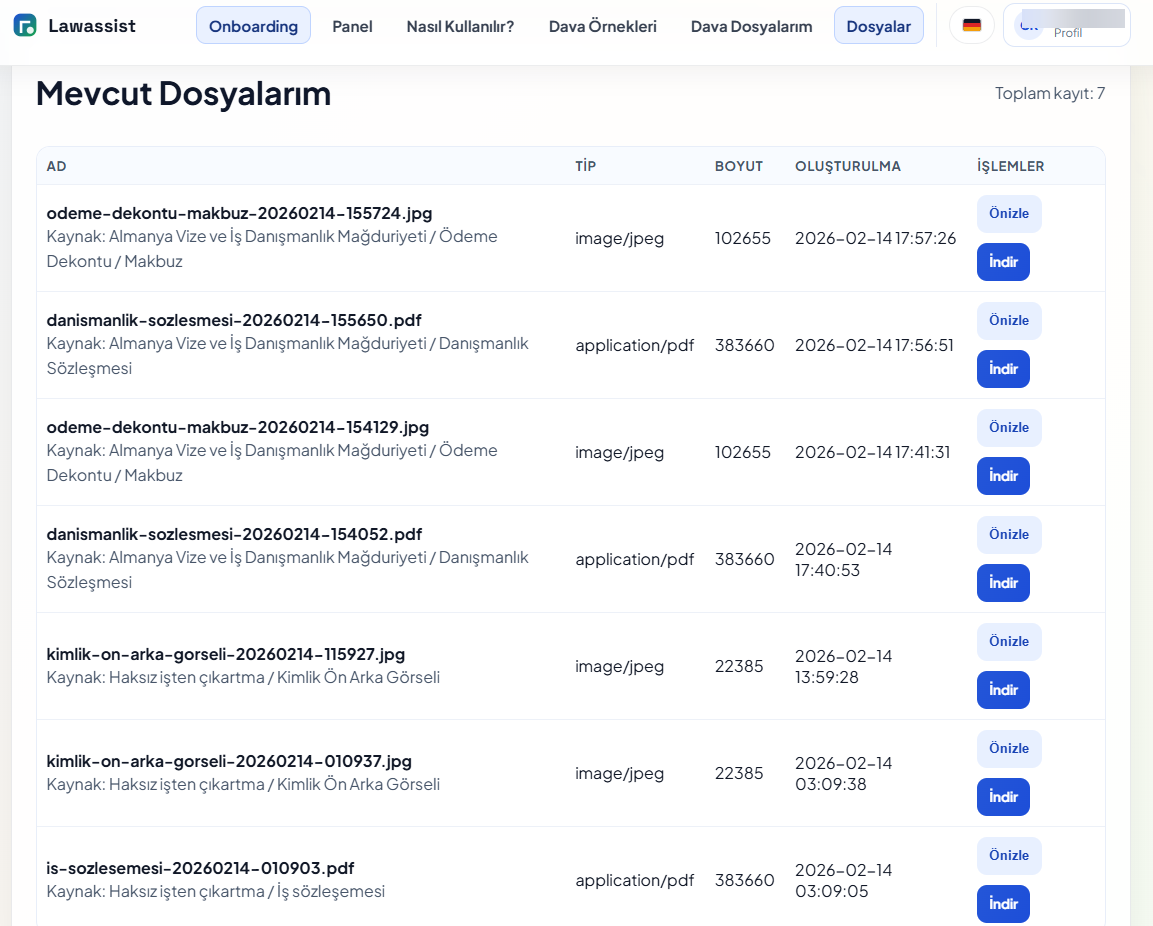Viewport: 1153px width, 926px height.
Task: Open the Profil menu
Action: [1067, 32]
